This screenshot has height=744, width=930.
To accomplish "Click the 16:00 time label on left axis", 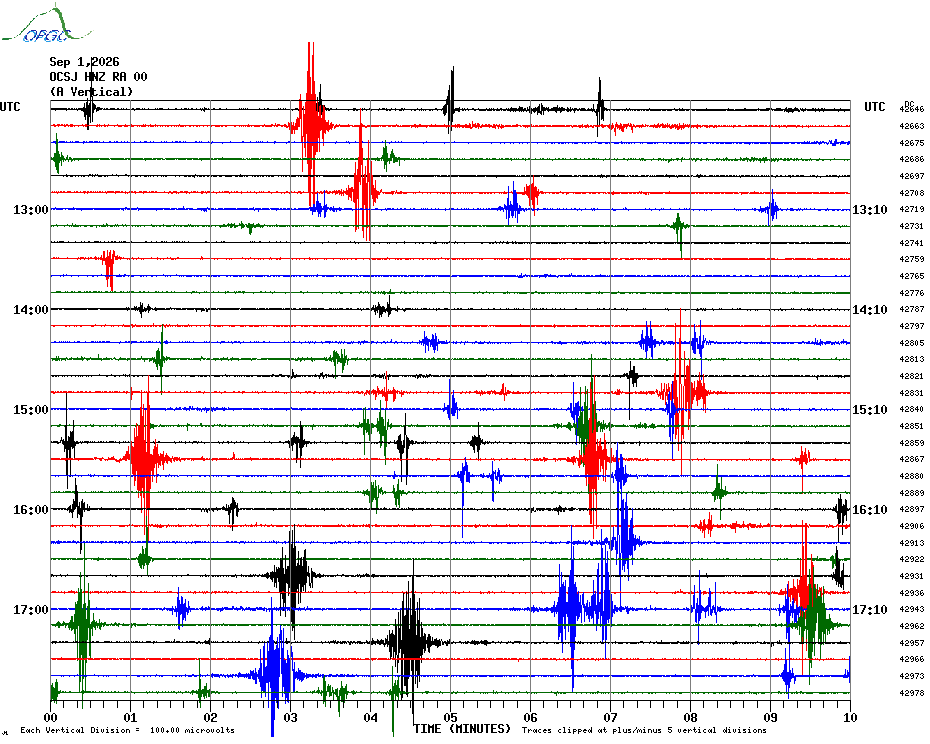I will click(x=31, y=510).
